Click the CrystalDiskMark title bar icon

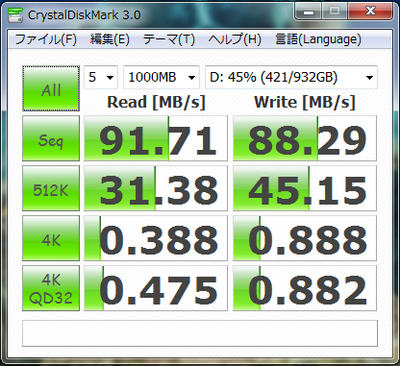pos(15,15)
